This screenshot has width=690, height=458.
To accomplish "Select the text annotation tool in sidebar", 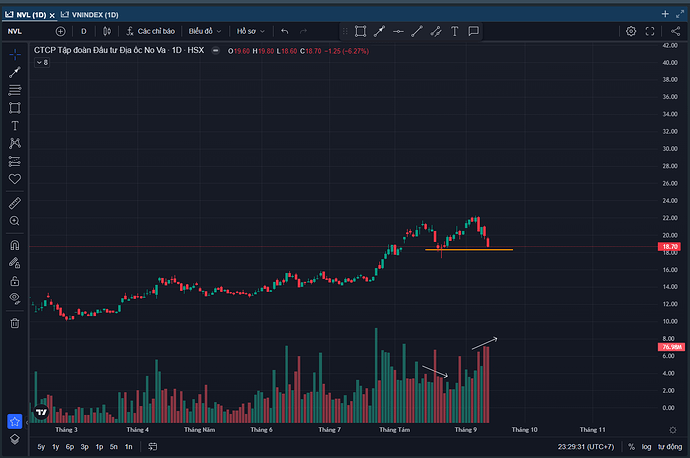I will pyautogui.click(x=15, y=126).
